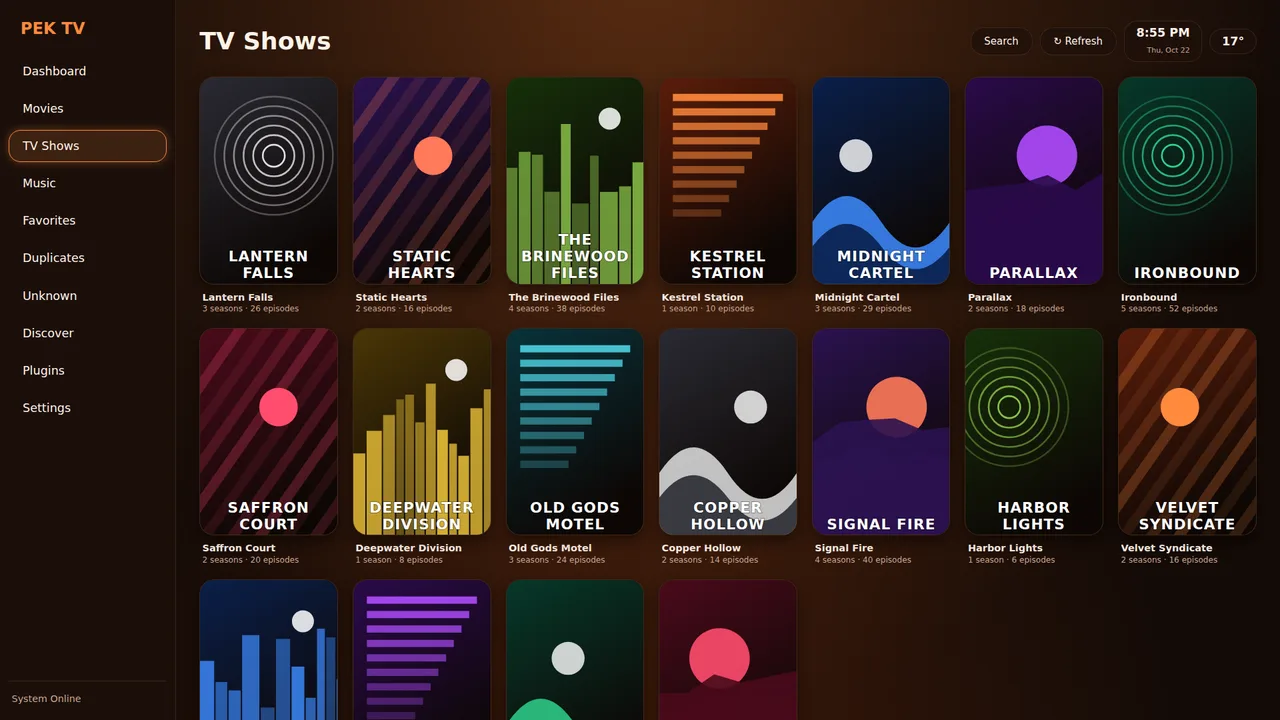Refresh the TV show library
The image size is (1280, 720).
1078,41
